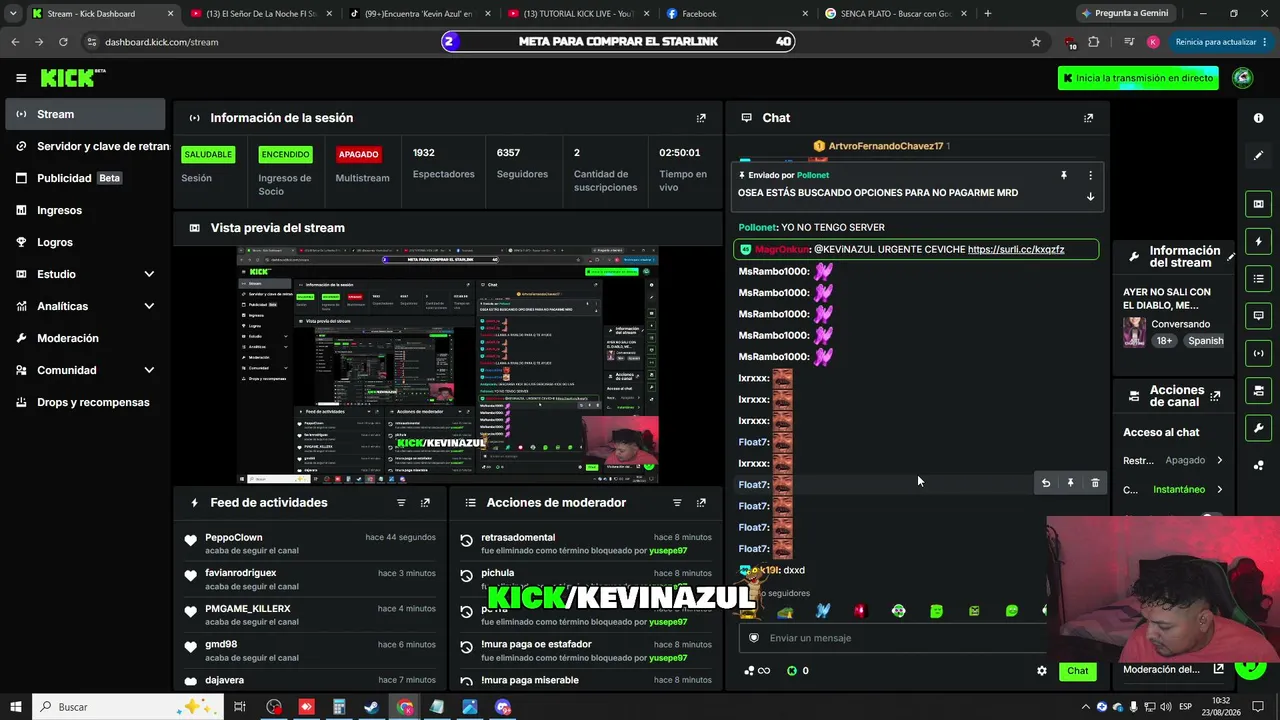
Task: Select Stream in the sidebar
Action: click(85, 114)
